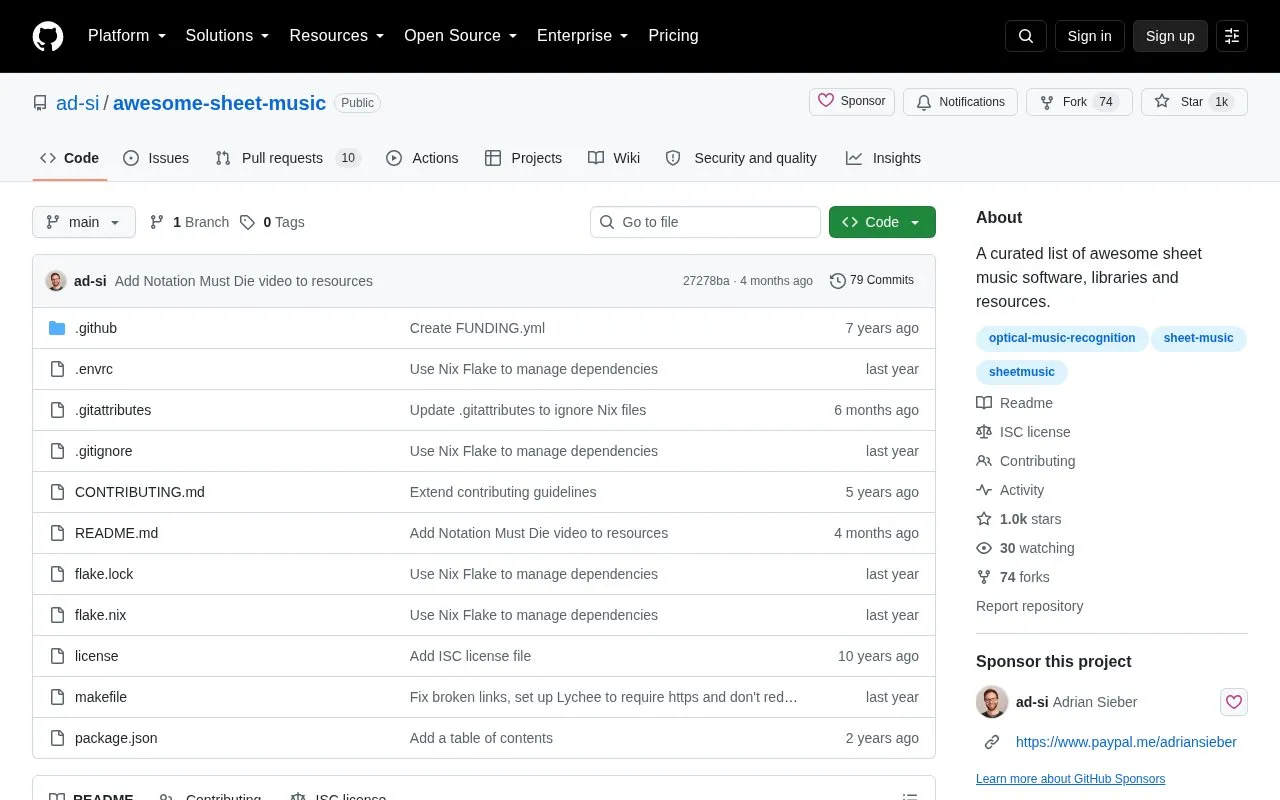The height and width of the screenshot is (800, 1280).
Task: Expand Platform menu
Action: coord(127,36)
